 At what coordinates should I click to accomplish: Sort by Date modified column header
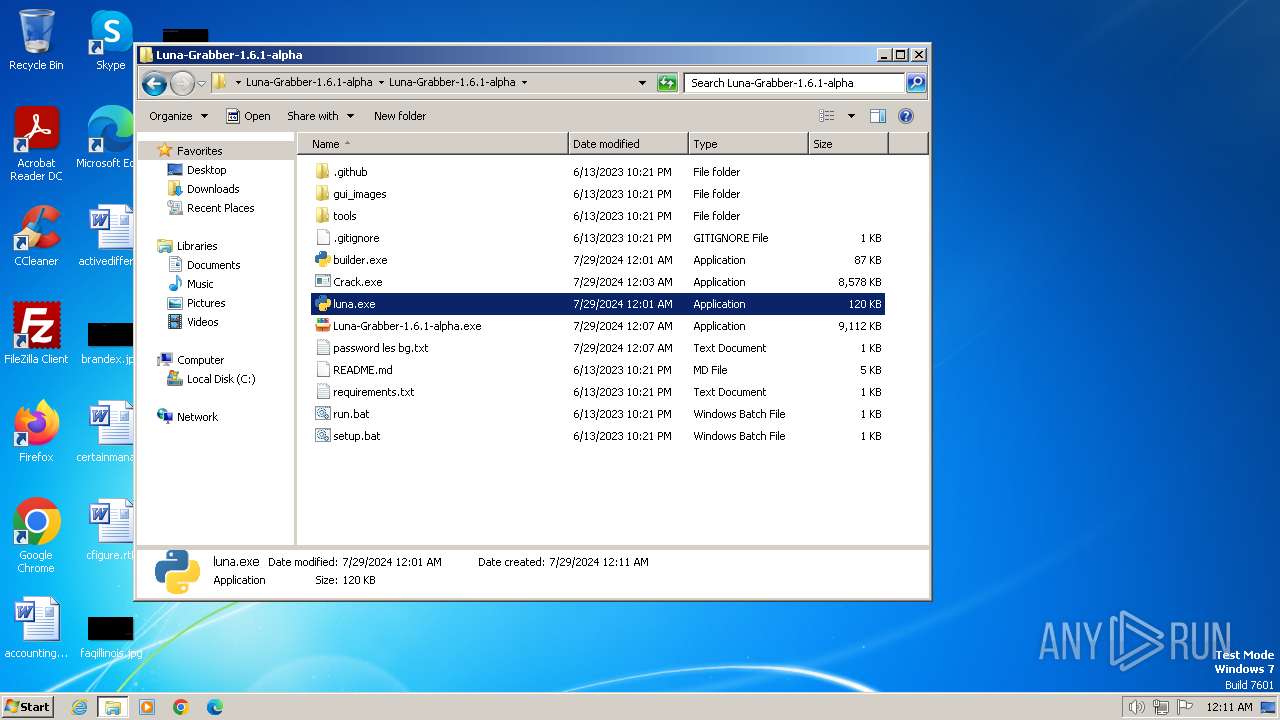628,144
